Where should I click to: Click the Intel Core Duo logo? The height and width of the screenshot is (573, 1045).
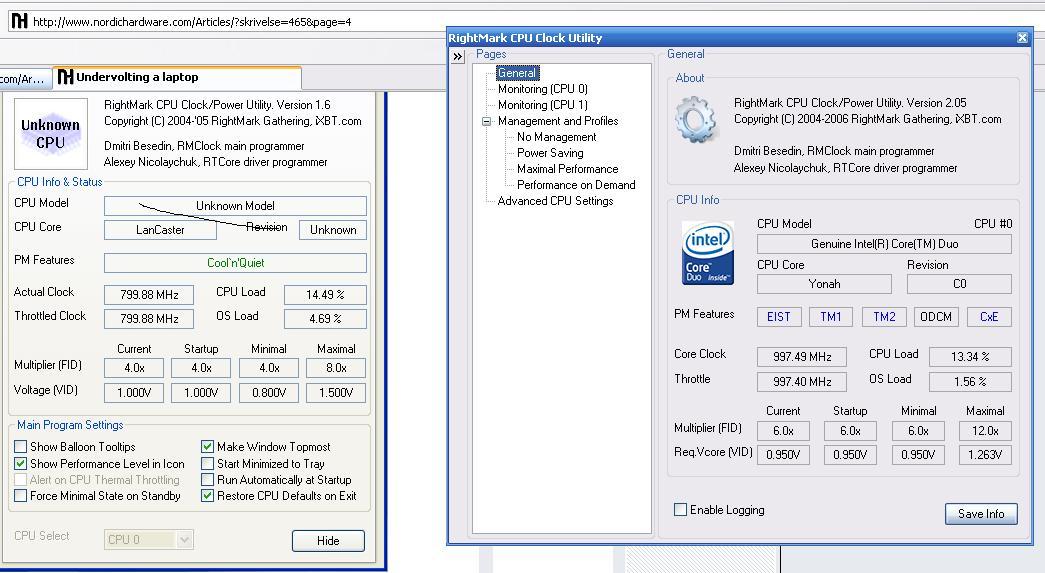coord(708,253)
